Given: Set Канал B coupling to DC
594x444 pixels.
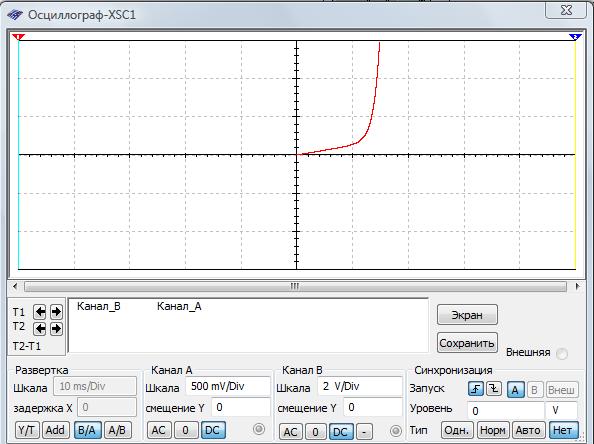Looking at the screenshot, I should (x=341, y=431).
